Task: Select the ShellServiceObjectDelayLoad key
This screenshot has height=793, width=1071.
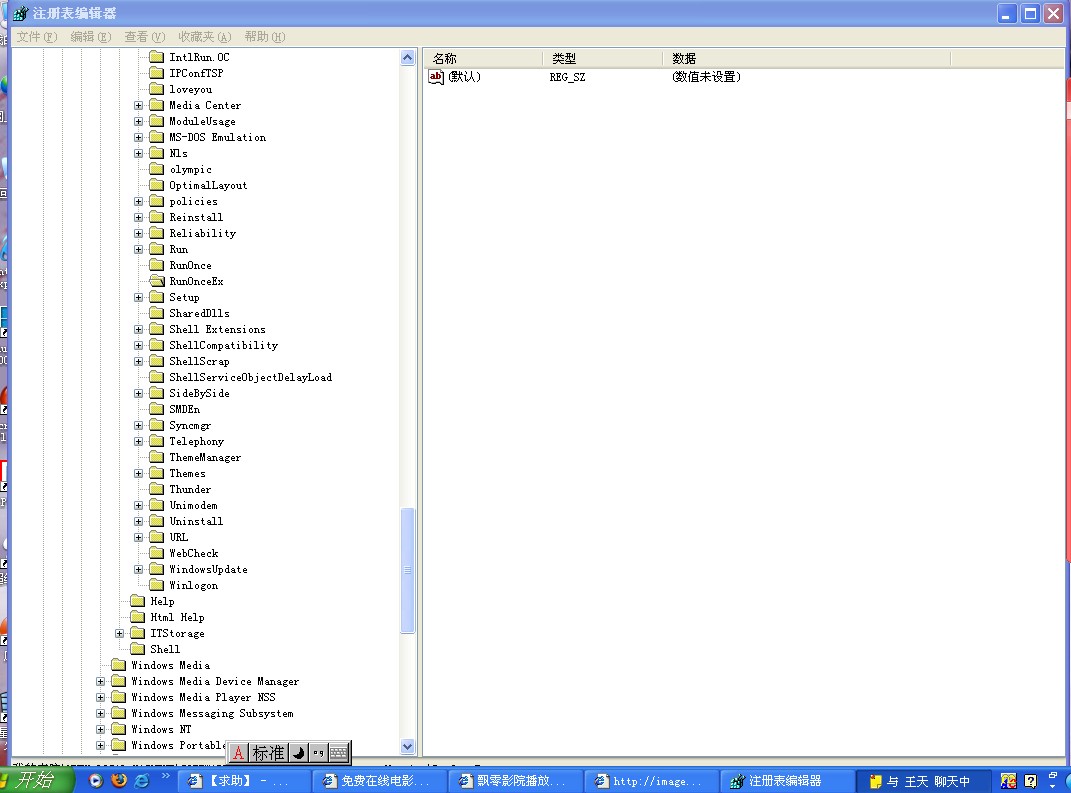Action: tap(251, 377)
